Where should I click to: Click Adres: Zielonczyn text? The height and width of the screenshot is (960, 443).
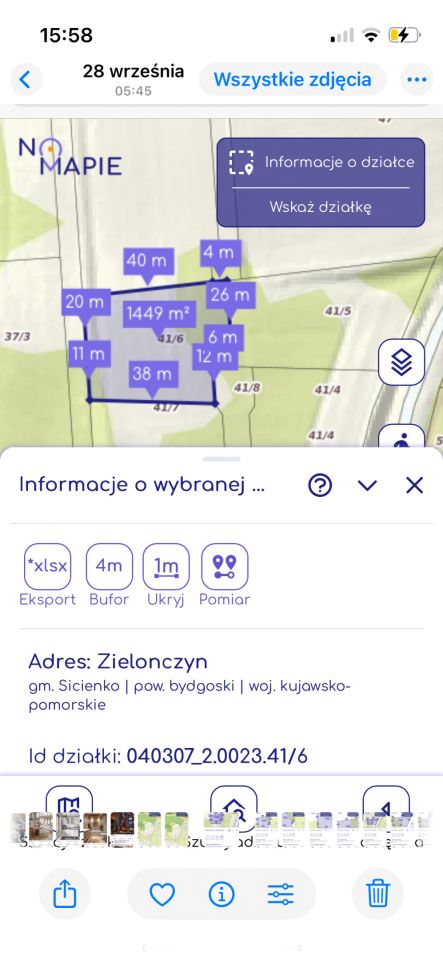click(x=118, y=662)
